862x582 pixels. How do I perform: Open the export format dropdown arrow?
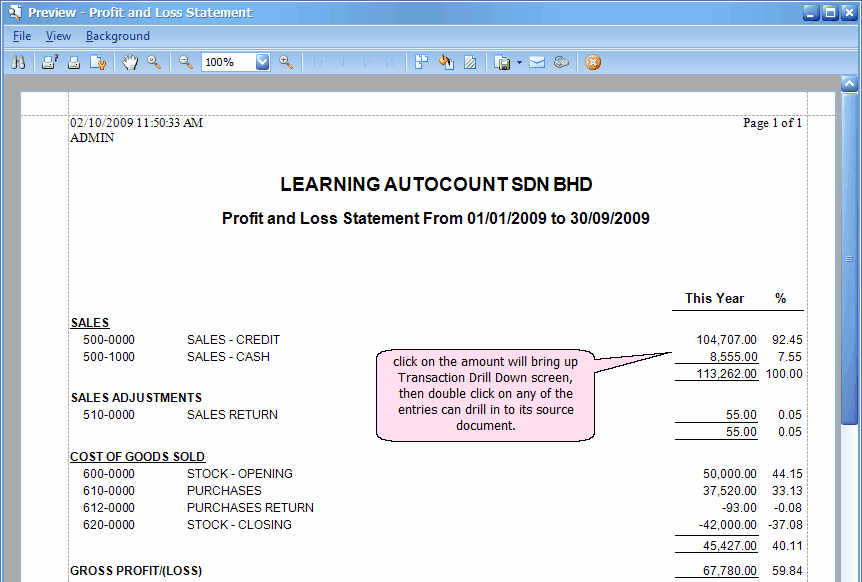pos(520,62)
